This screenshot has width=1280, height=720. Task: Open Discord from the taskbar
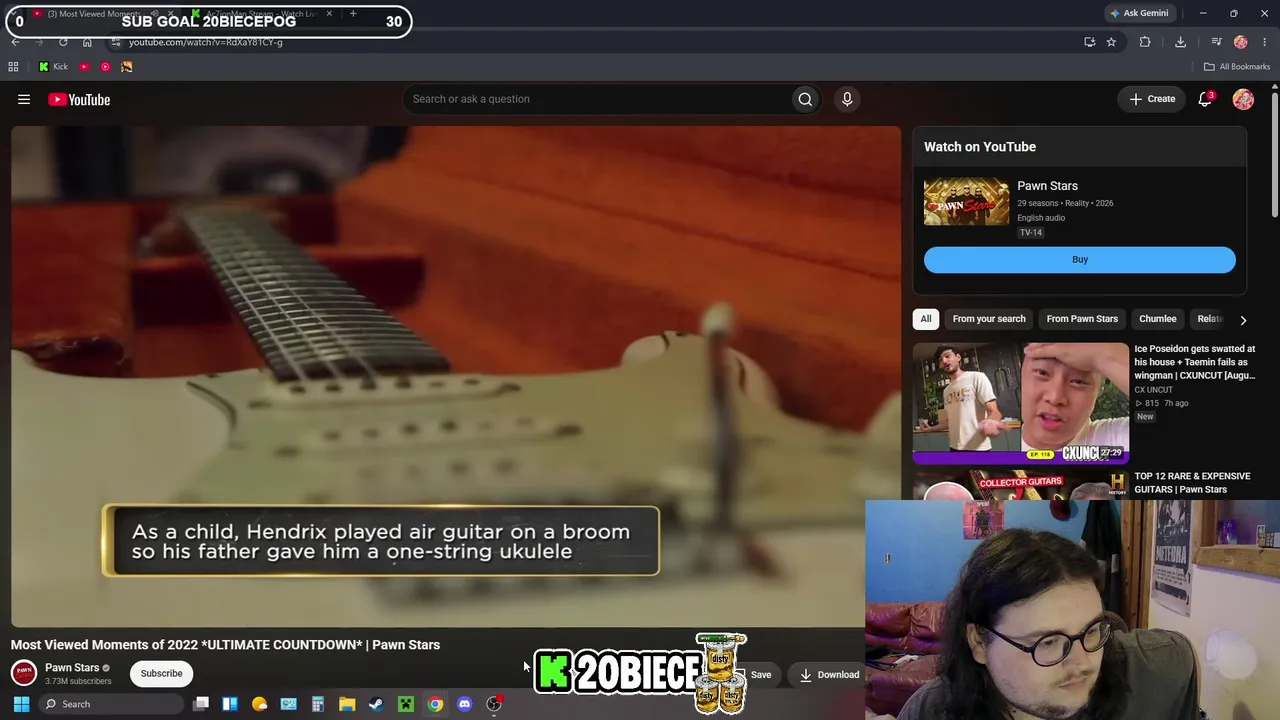(x=464, y=704)
